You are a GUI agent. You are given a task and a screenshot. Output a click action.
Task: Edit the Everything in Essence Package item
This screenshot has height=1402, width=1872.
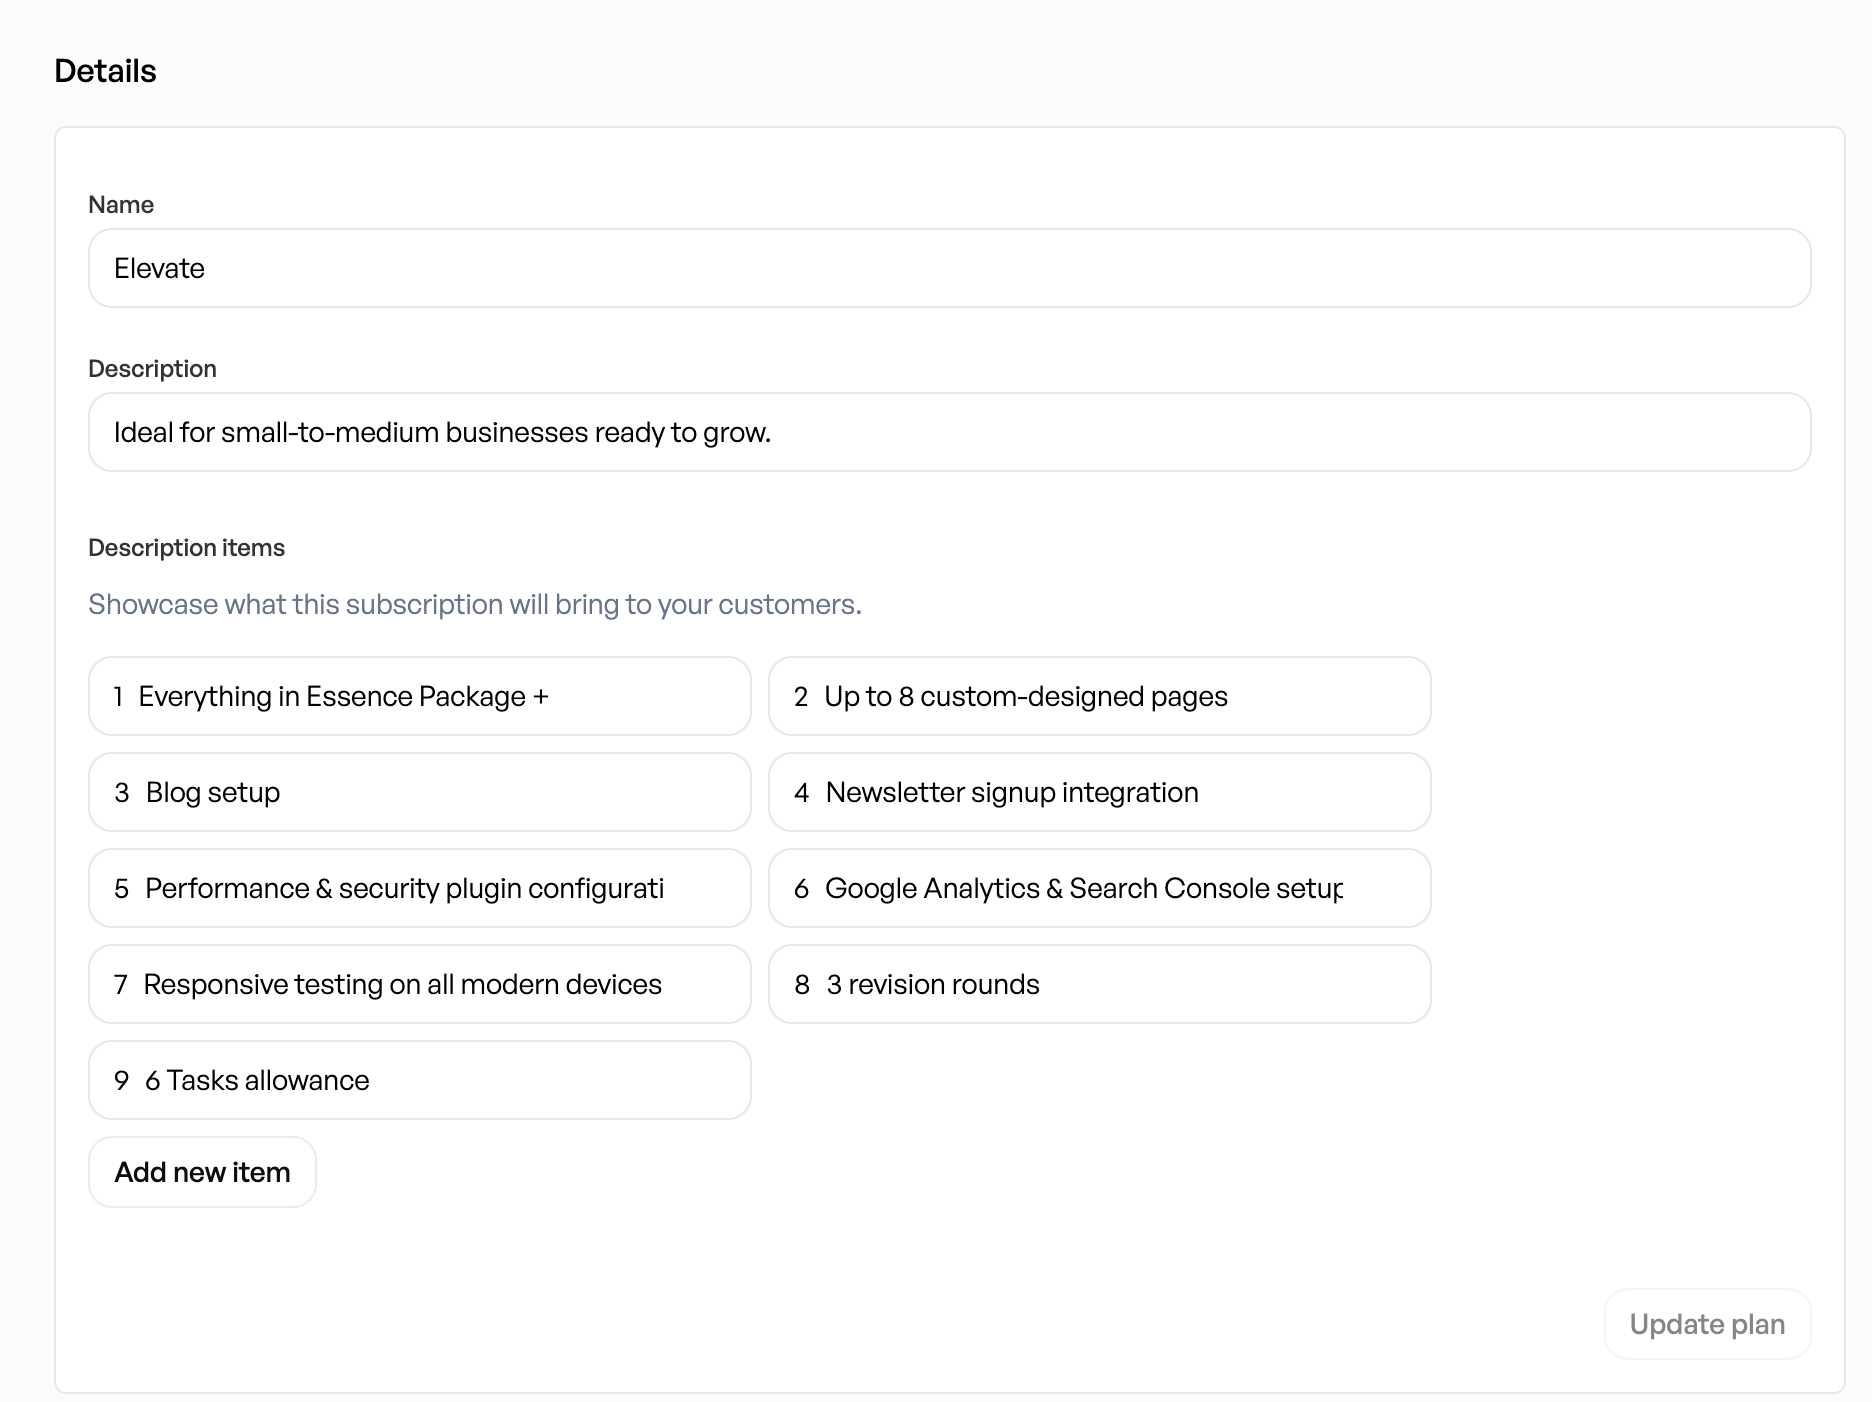pos(419,696)
